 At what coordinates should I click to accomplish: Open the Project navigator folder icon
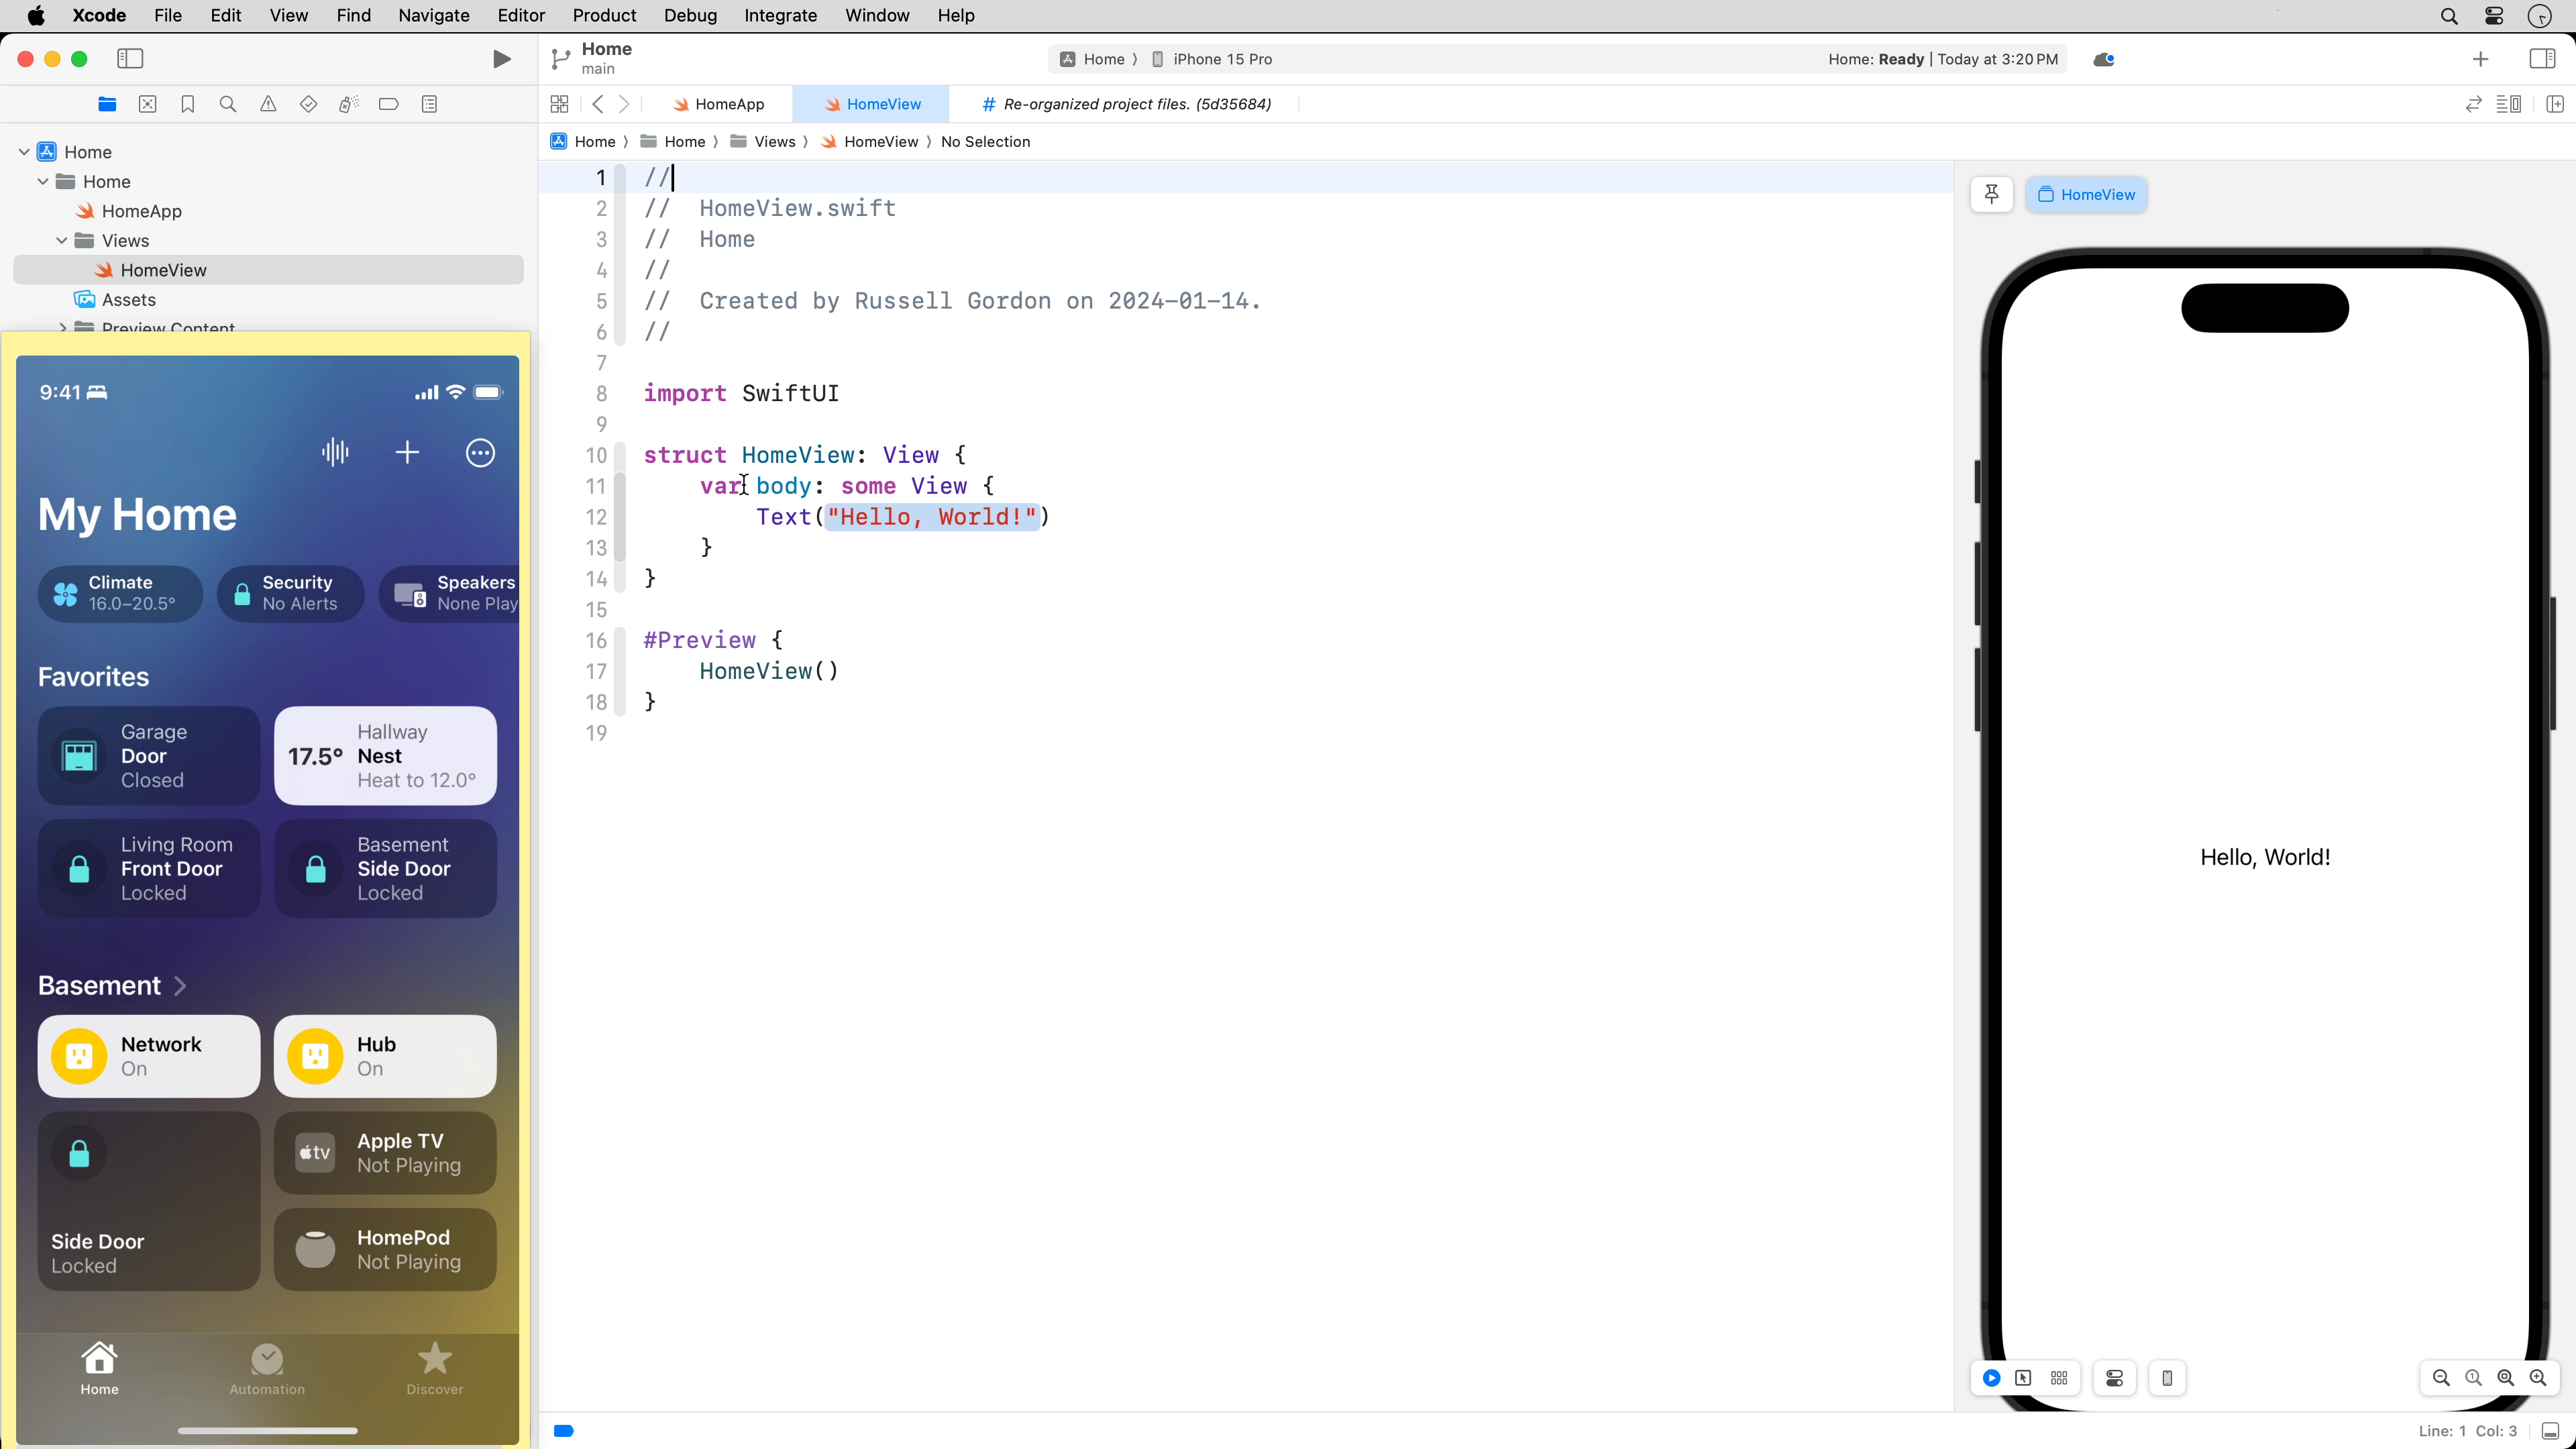107,104
